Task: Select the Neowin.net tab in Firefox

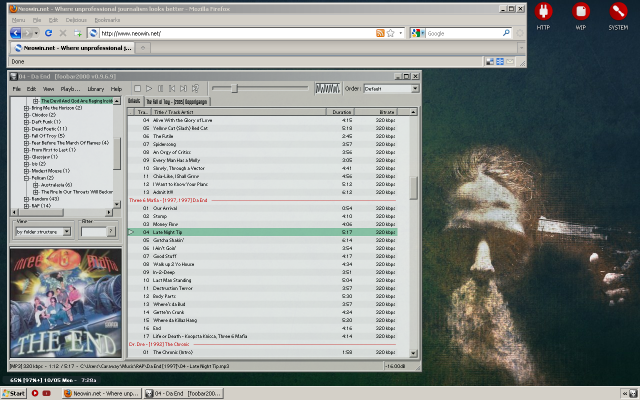Action: tap(72, 48)
